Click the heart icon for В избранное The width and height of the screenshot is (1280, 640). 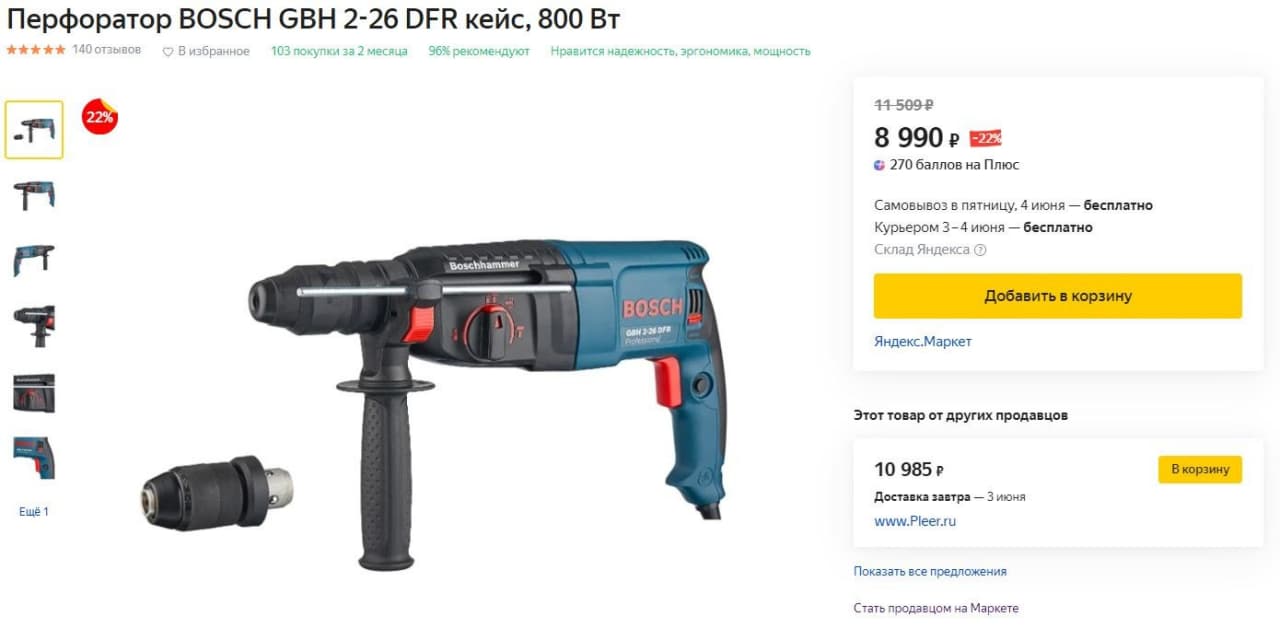pyautogui.click(x=168, y=52)
